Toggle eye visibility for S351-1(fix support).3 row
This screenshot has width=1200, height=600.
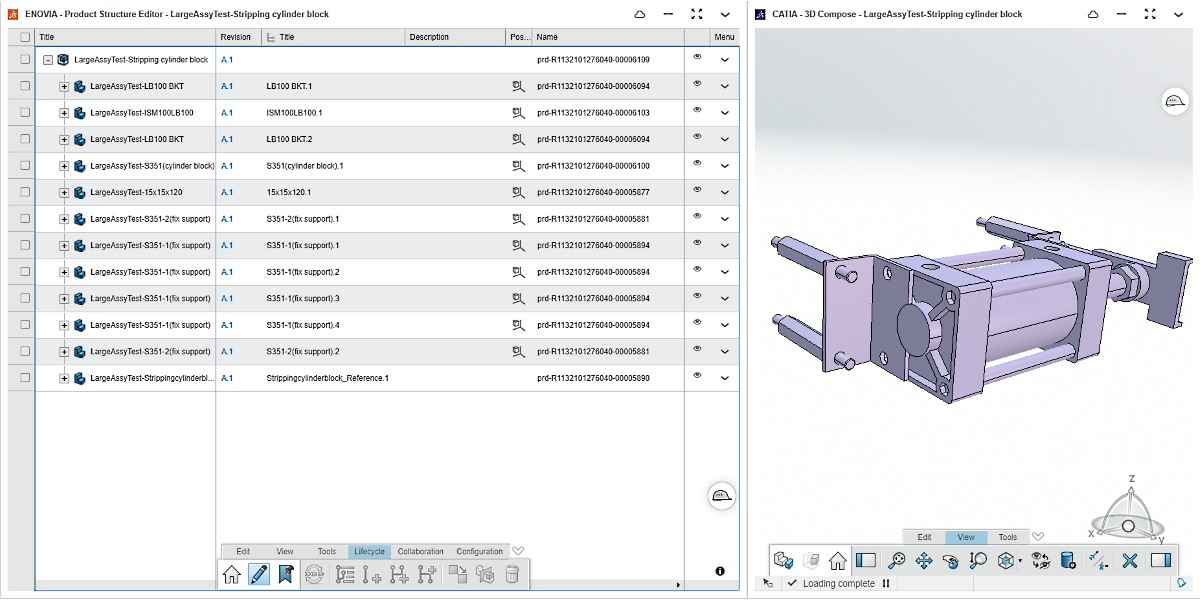(697, 295)
